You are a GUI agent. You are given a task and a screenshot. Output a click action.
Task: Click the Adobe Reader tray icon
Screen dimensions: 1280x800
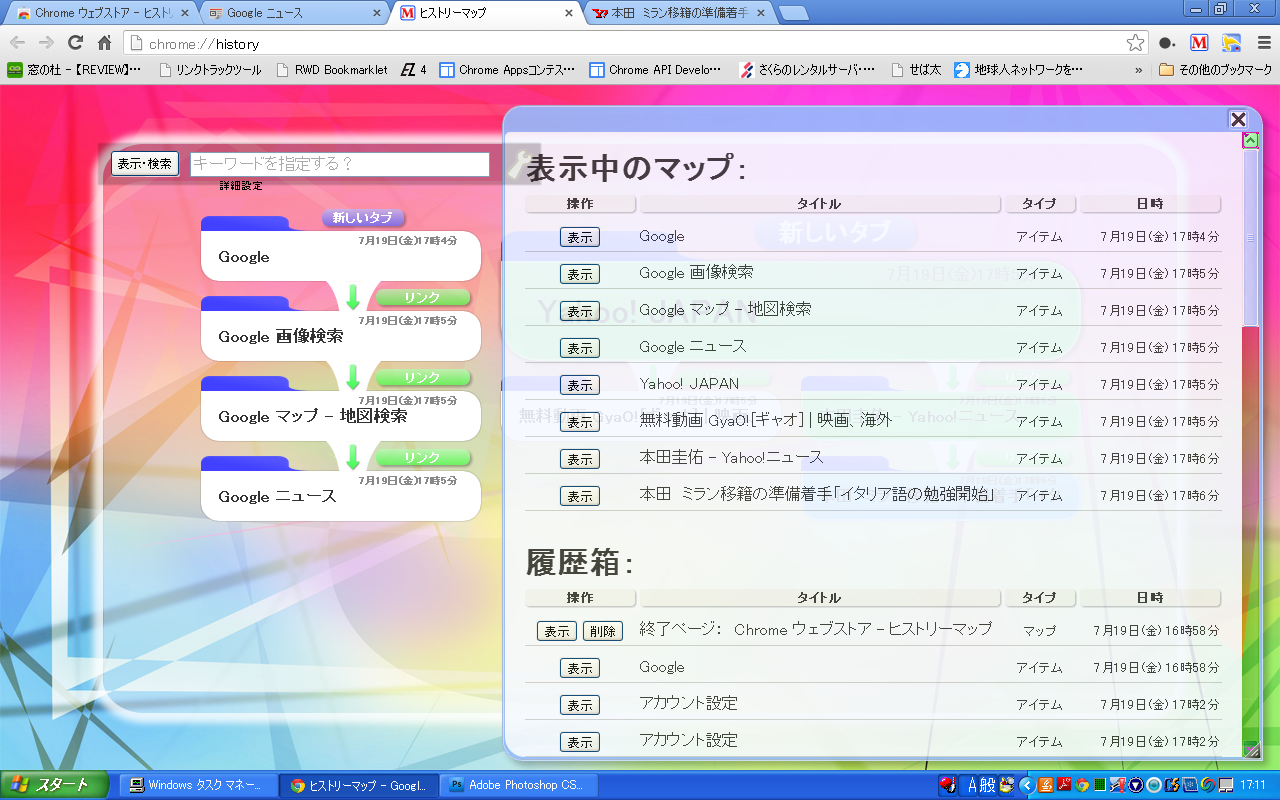(1064, 785)
